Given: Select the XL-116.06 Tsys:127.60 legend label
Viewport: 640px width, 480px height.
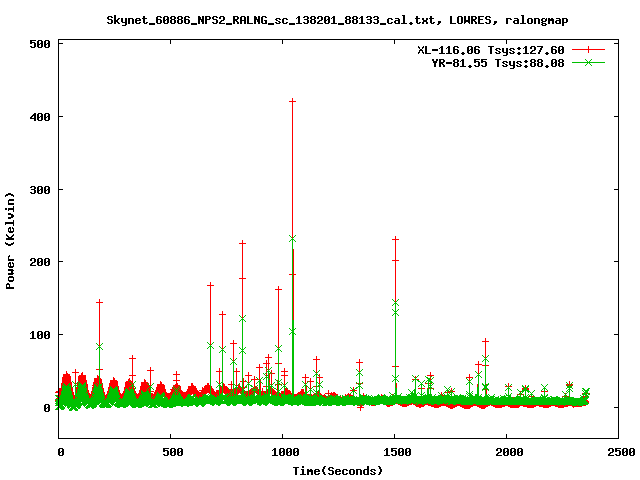Looking at the screenshot, I should pyautogui.click(x=491, y=50).
